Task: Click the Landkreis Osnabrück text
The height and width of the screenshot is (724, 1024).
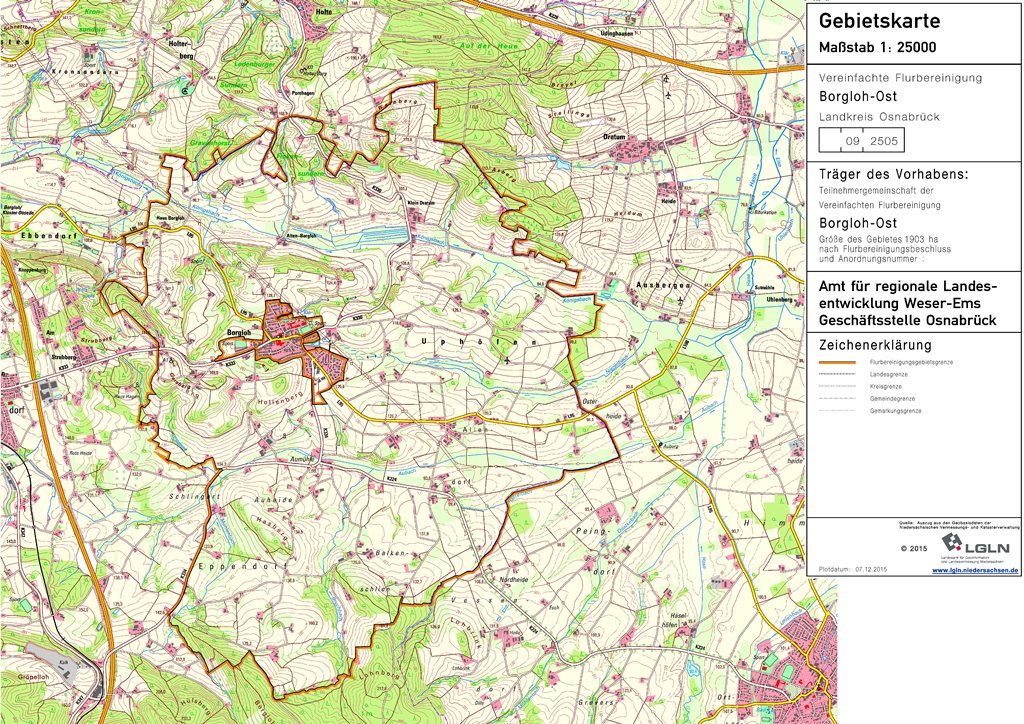Action: point(879,117)
